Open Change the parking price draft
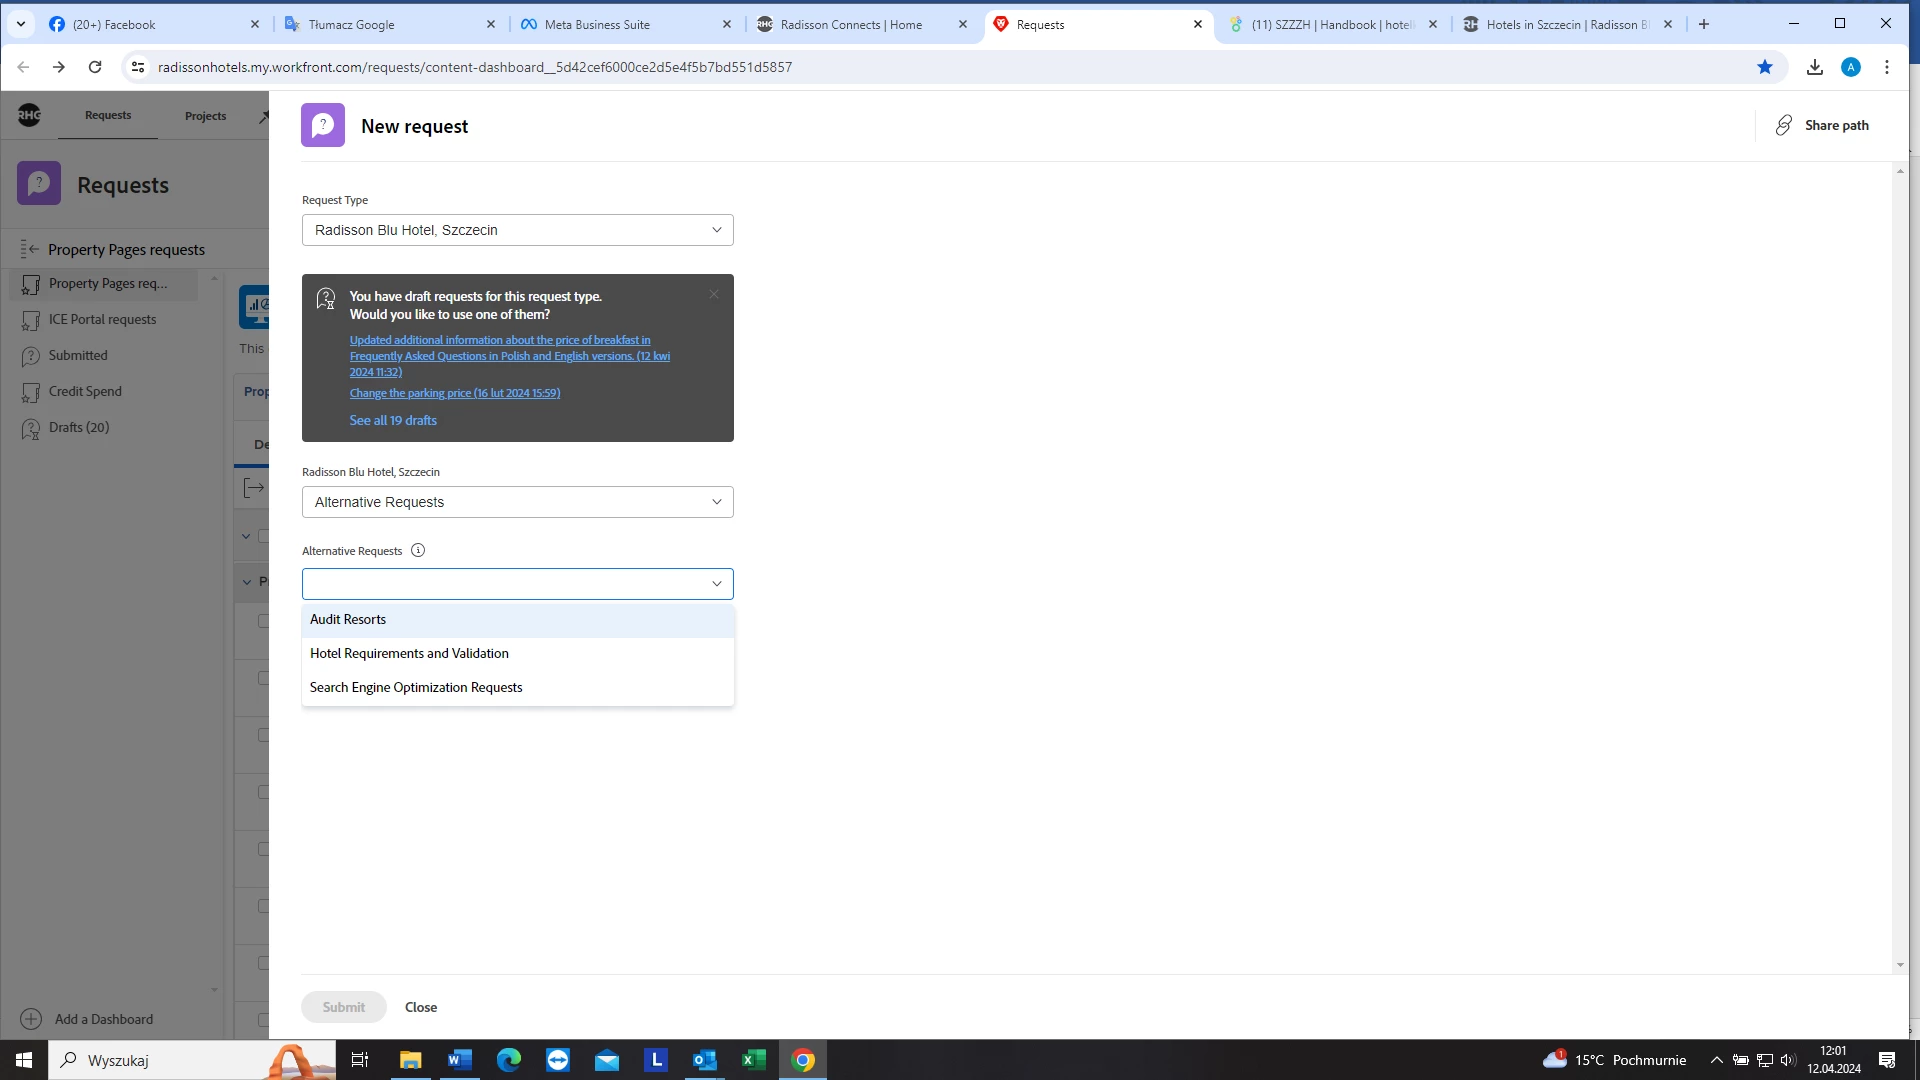 (454, 393)
